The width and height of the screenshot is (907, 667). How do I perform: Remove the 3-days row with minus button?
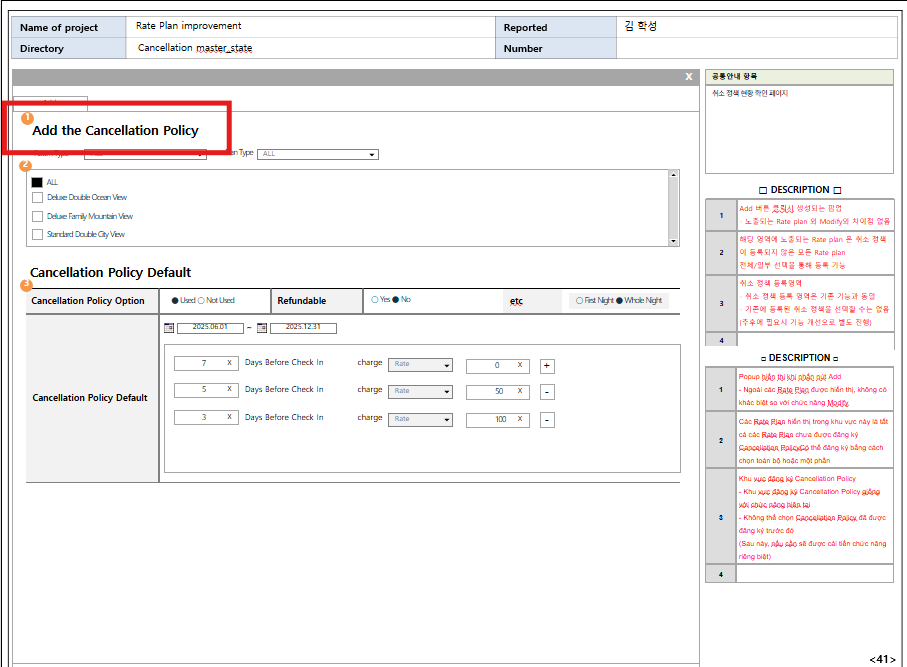[x=547, y=420]
